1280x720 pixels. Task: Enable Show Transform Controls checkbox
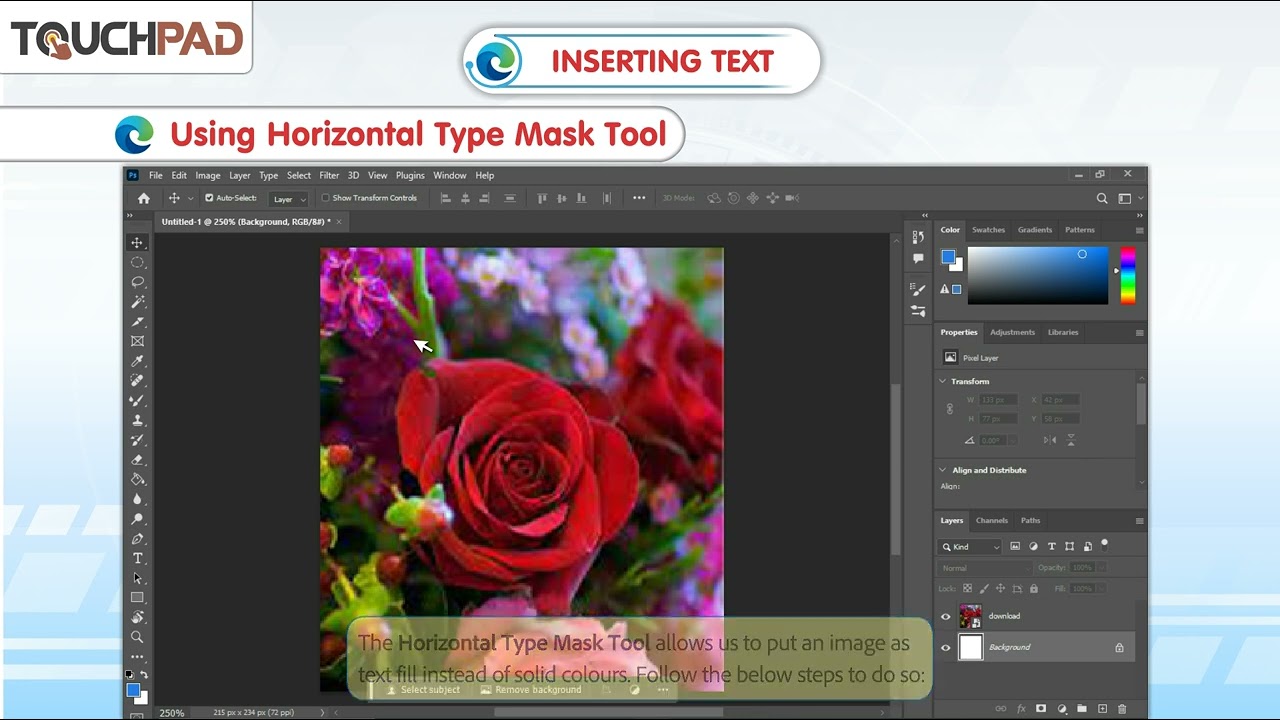[x=325, y=198]
